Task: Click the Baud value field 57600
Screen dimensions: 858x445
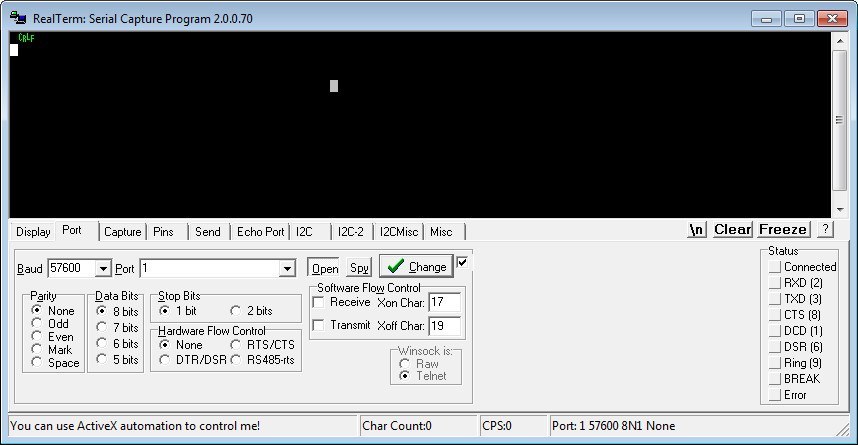Action: (72, 268)
